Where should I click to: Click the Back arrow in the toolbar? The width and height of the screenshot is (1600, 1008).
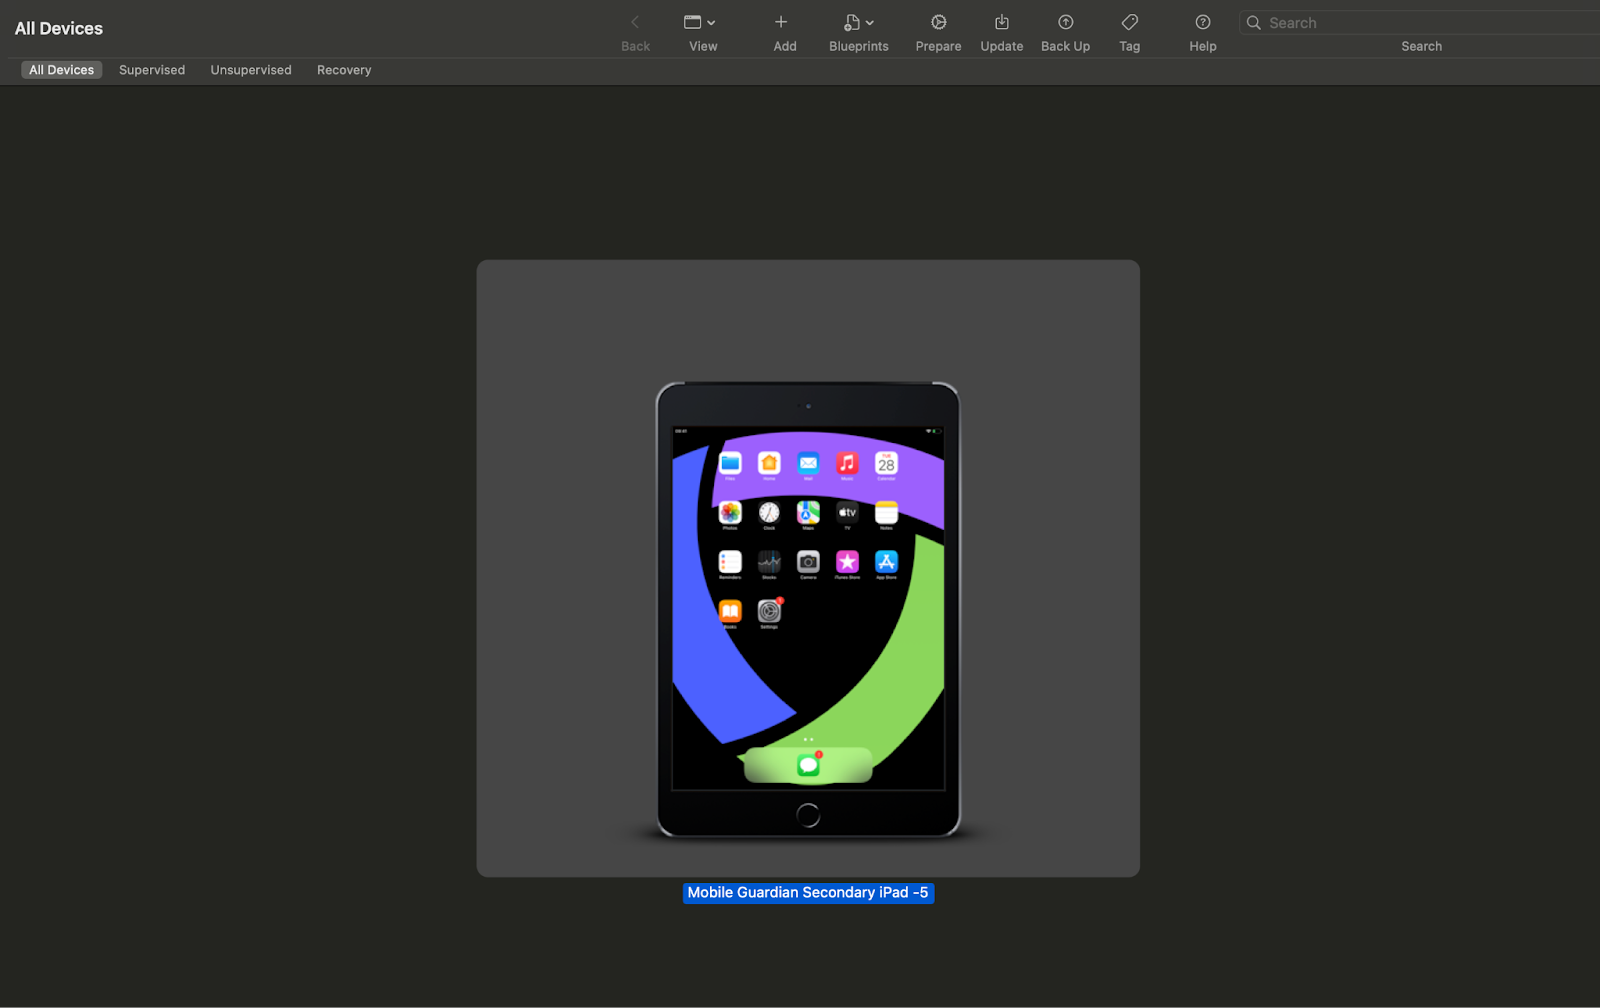coord(635,20)
